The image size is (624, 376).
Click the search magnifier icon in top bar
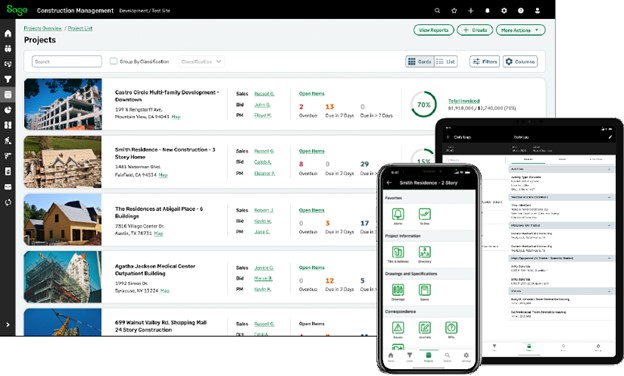437,11
